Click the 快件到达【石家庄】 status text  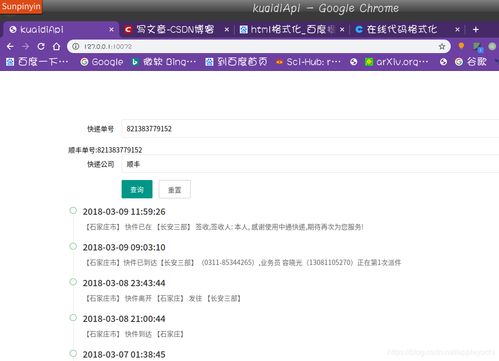[135, 334]
